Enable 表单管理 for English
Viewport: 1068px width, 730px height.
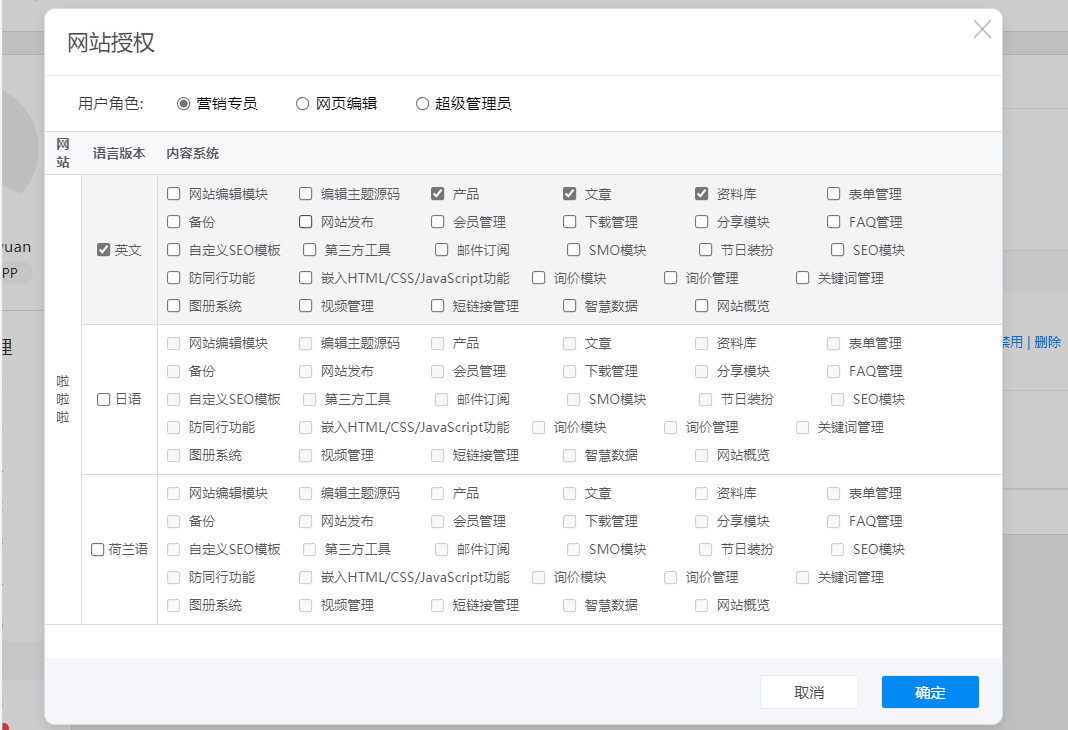[832, 193]
